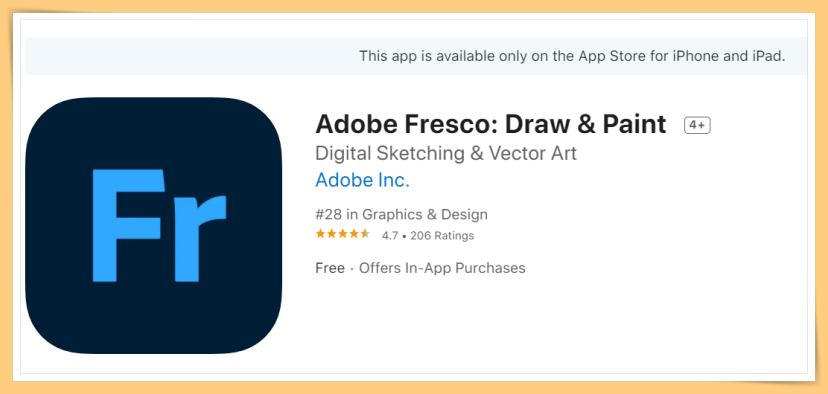
Task: Click the half-filled fifth rating star
Action: point(365,234)
